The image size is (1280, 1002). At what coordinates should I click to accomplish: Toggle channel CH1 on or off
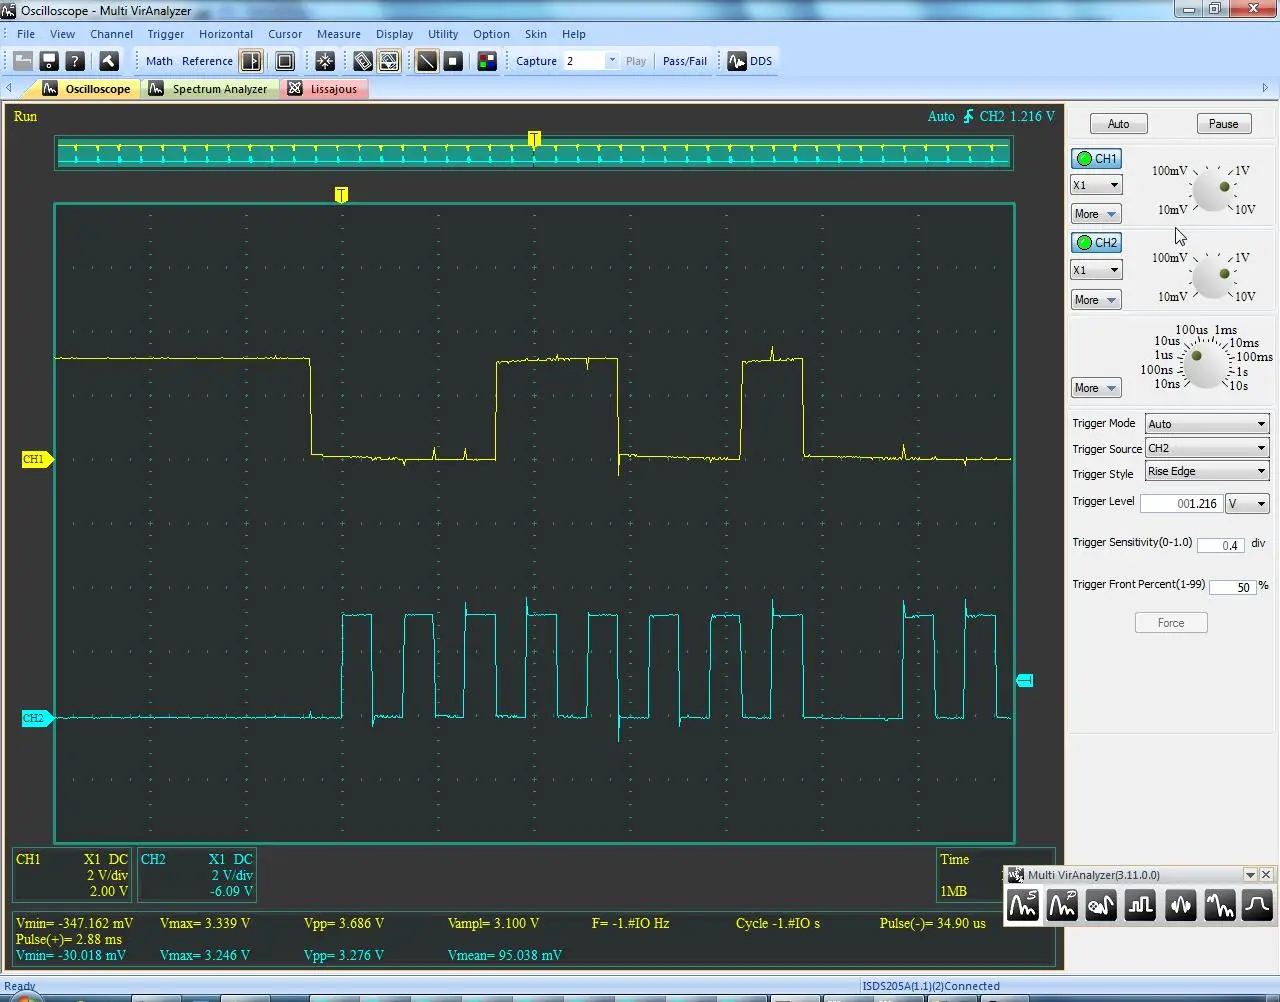click(x=1097, y=158)
